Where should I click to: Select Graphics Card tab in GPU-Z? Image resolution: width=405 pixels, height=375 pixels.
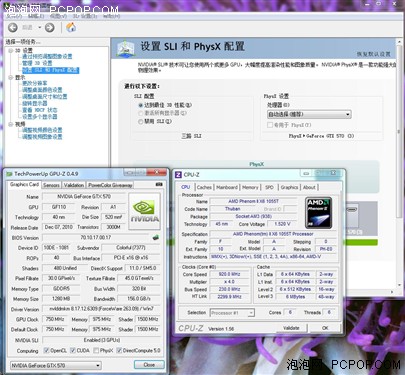coord(24,185)
